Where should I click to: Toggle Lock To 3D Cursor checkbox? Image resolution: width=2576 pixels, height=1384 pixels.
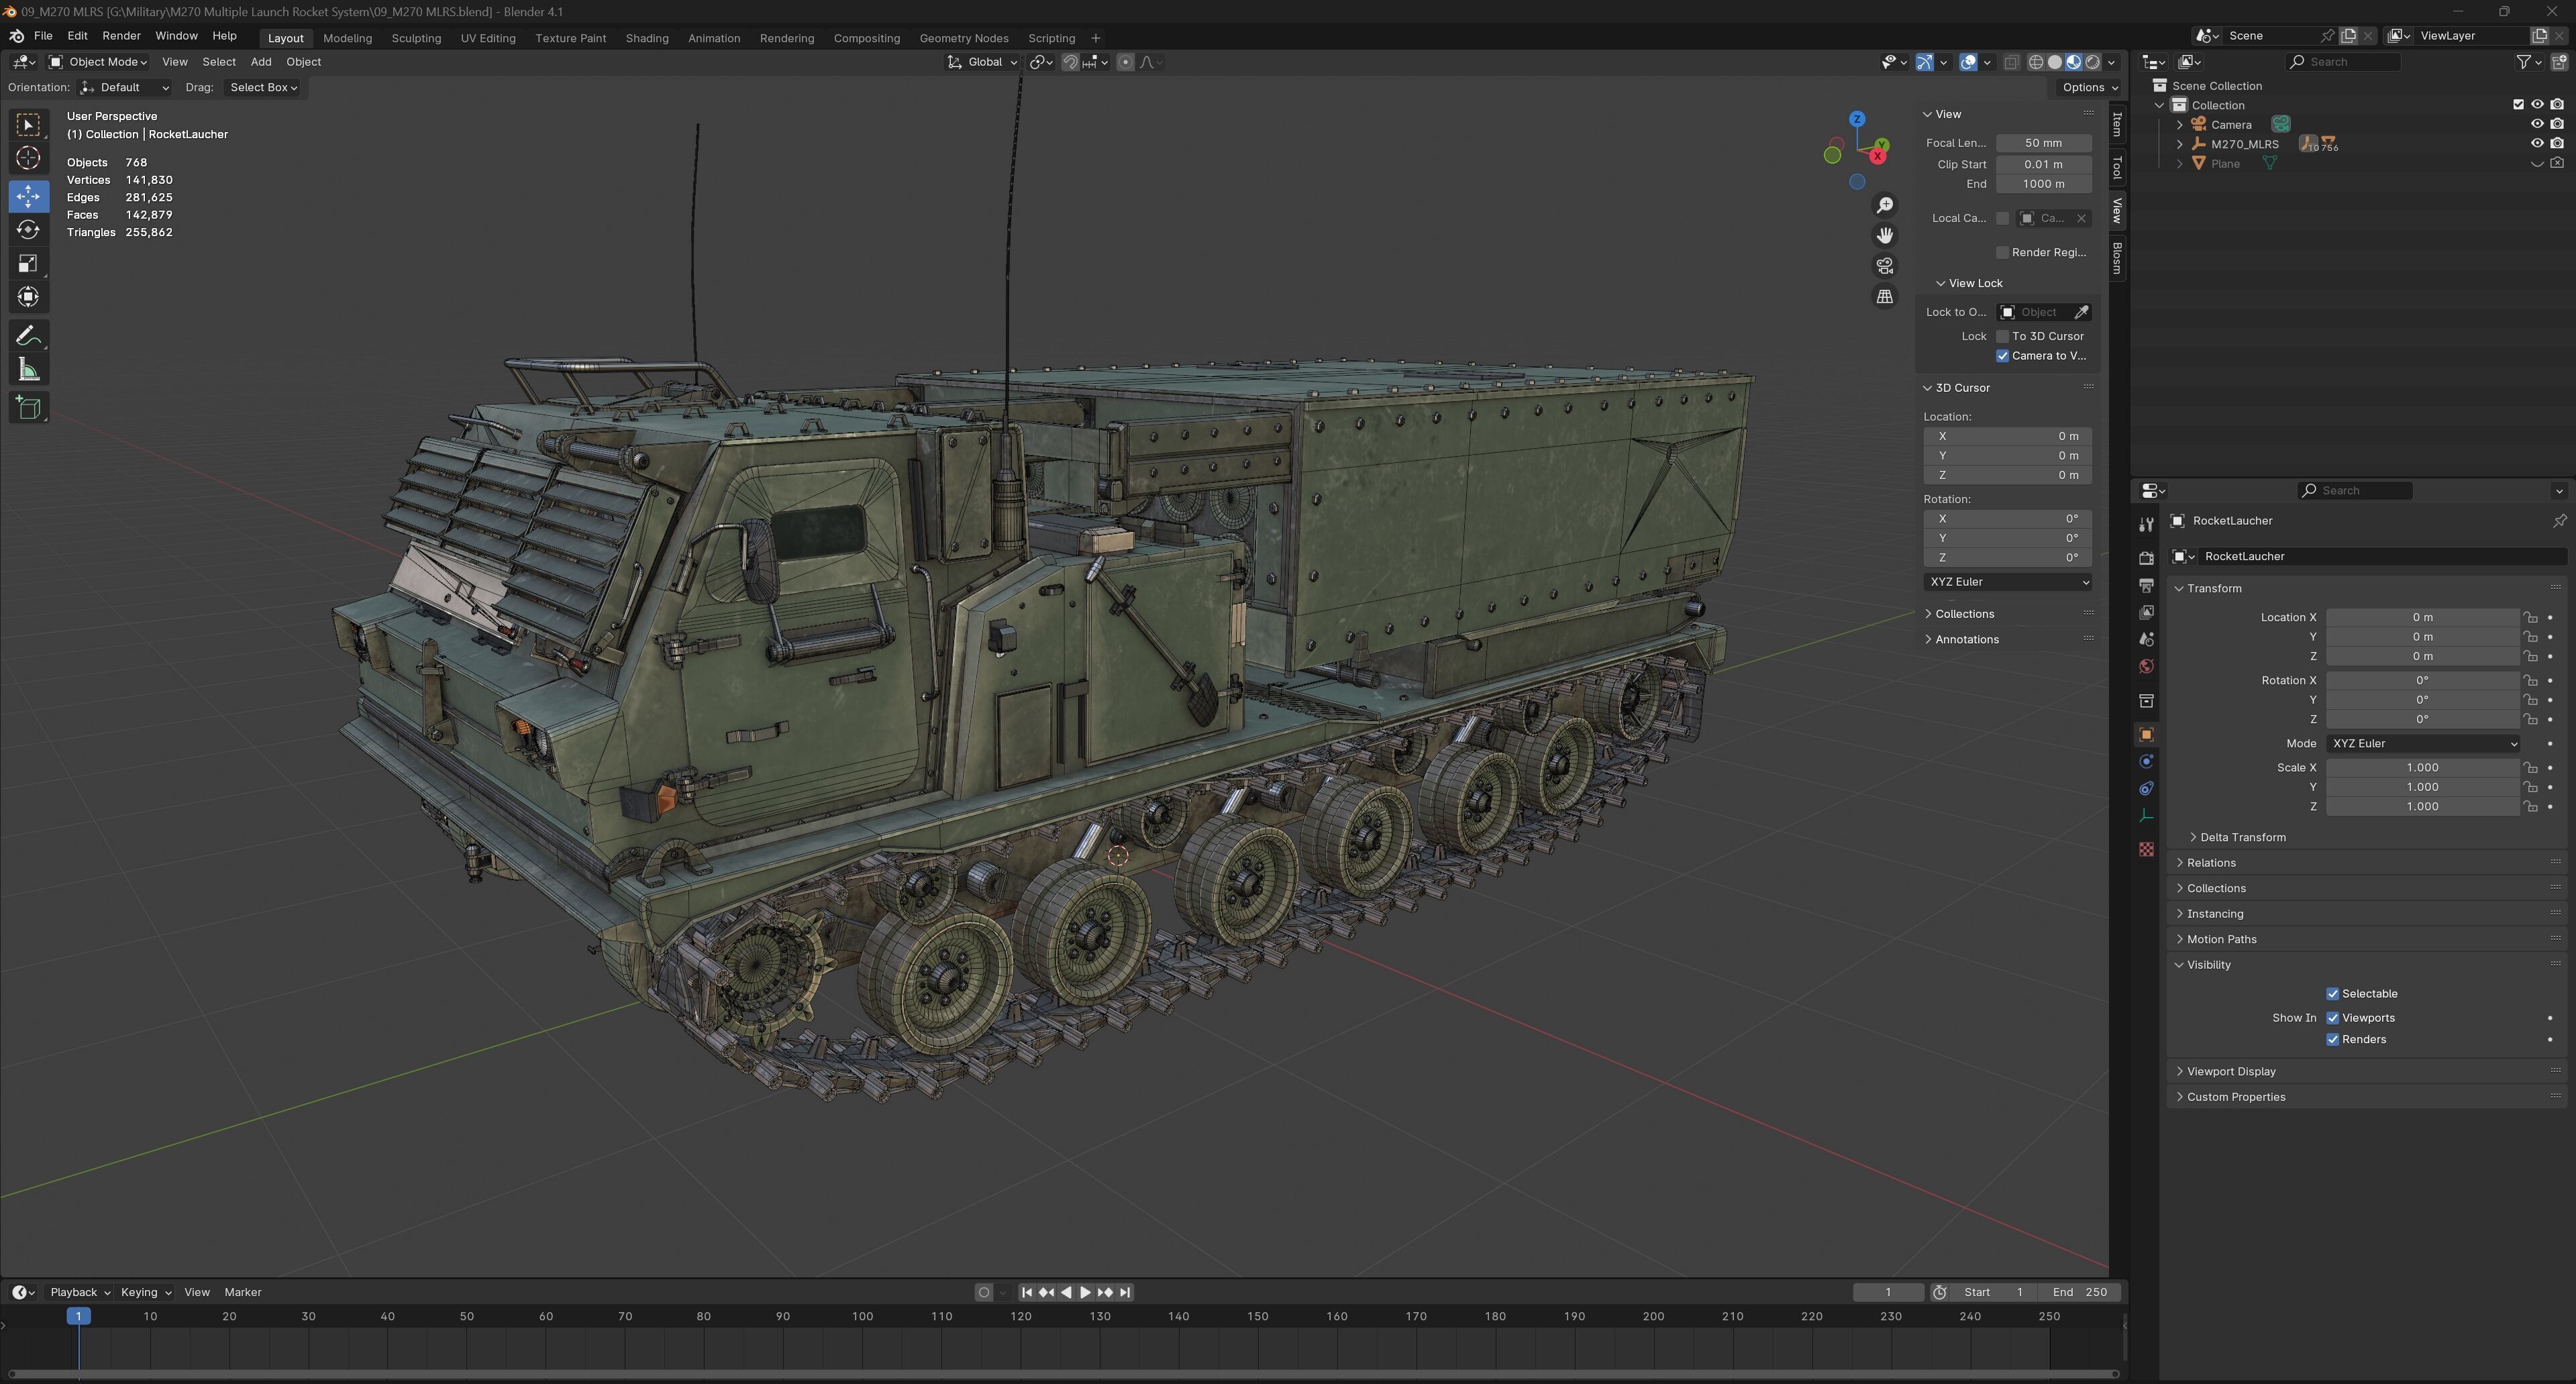pyautogui.click(x=2002, y=336)
